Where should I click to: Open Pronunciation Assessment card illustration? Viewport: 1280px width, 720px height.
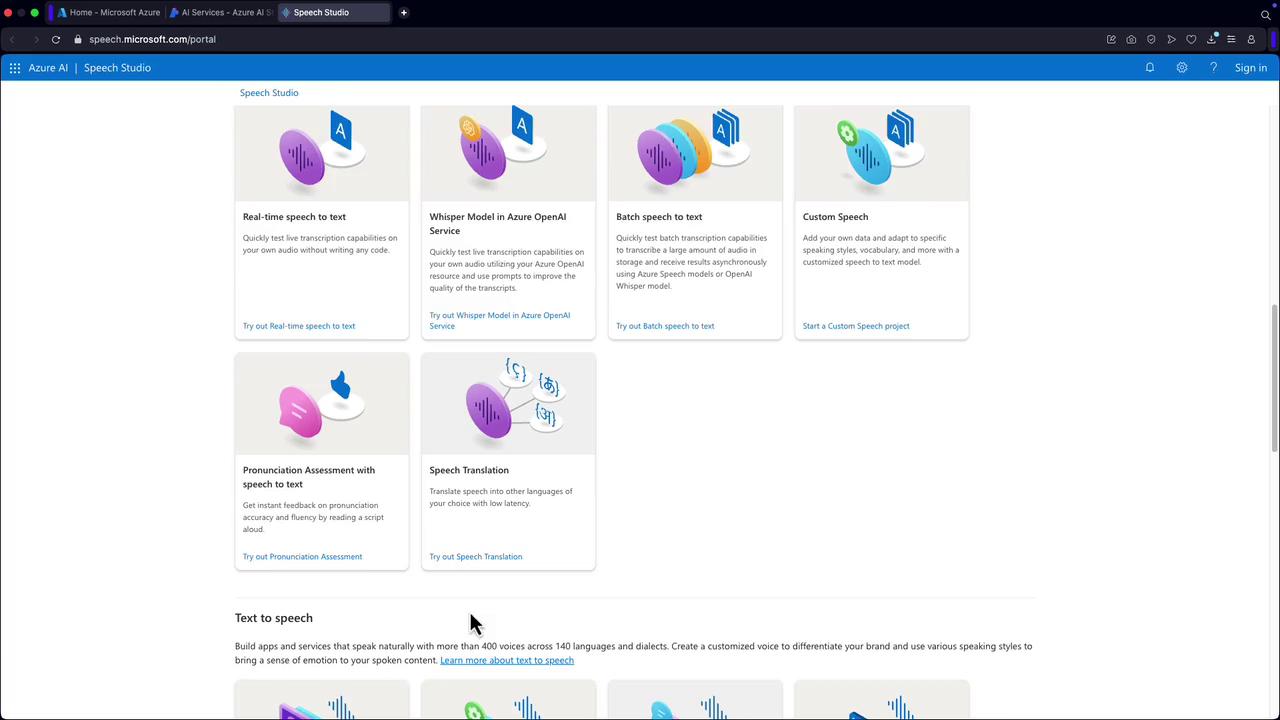[322, 404]
